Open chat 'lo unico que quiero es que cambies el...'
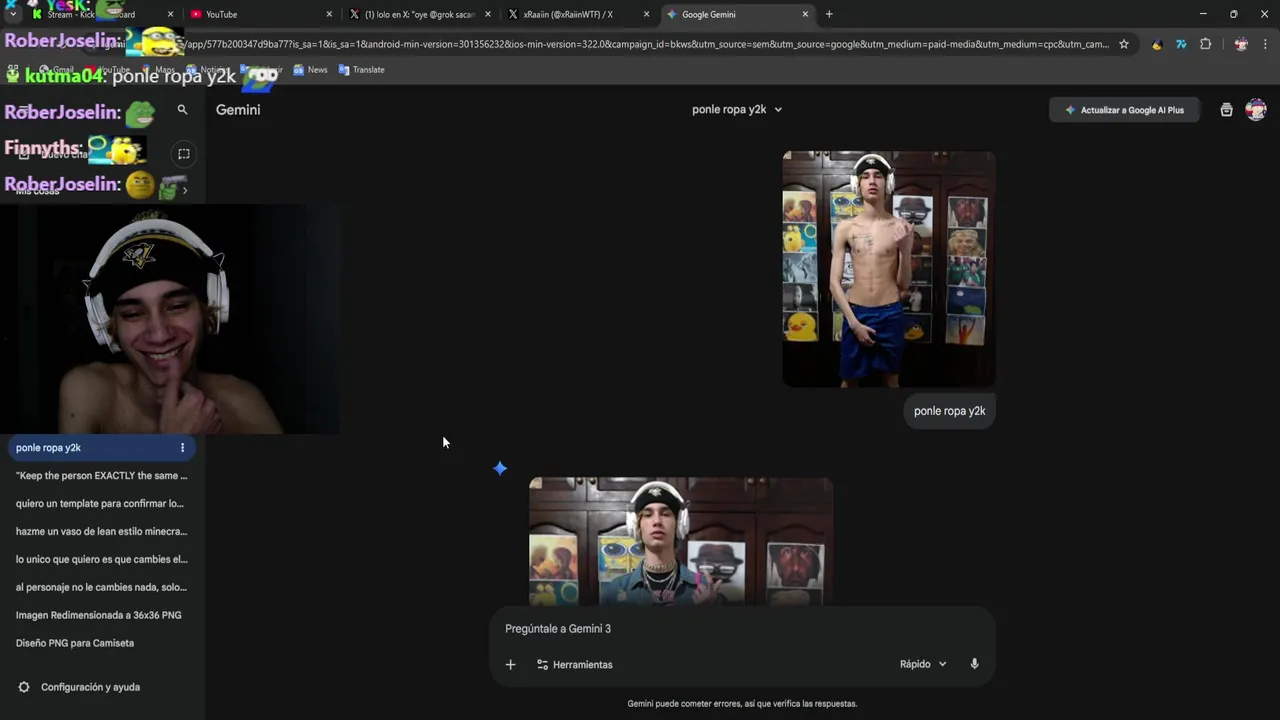1280x720 pixels. click(102, 560)
